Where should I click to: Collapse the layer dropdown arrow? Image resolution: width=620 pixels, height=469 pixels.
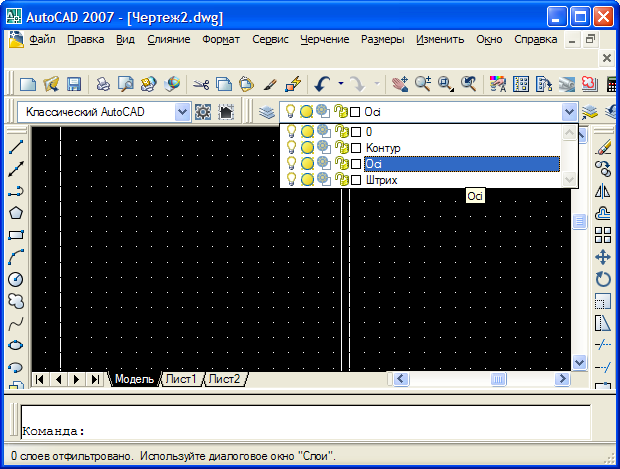pyautogui.click(x=569, y=112)
